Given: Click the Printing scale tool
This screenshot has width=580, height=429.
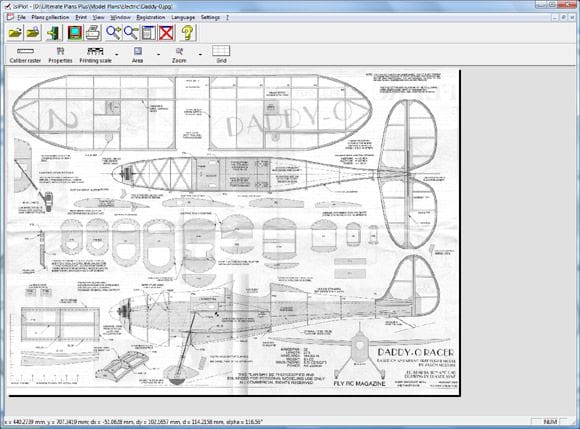Looking at the screenshot, I should 95,55.
